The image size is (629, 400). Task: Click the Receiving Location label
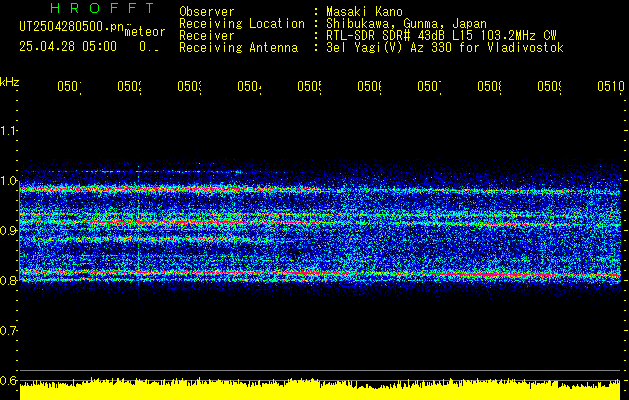(x=242, y=24)
